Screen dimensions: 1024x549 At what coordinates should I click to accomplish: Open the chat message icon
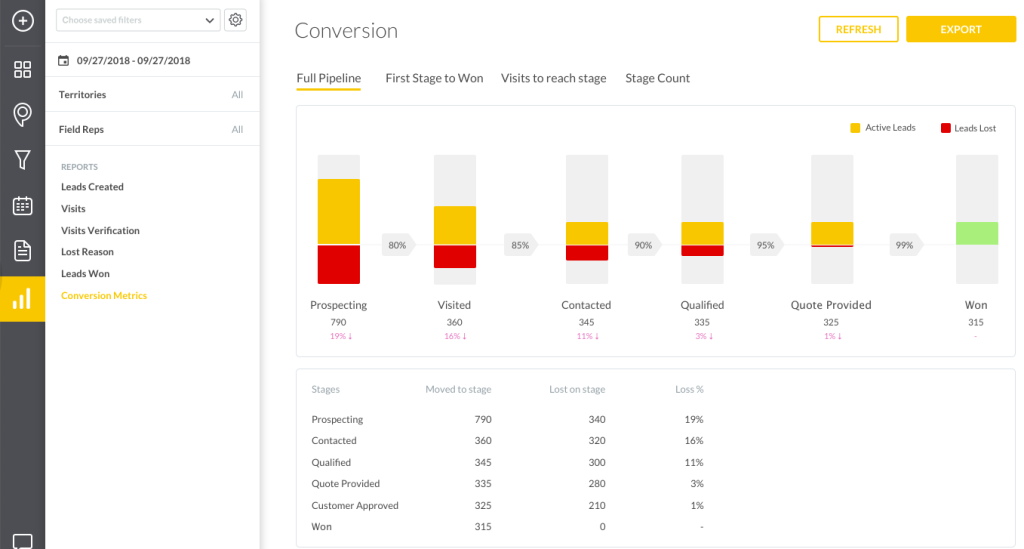[x=22, y=541]
